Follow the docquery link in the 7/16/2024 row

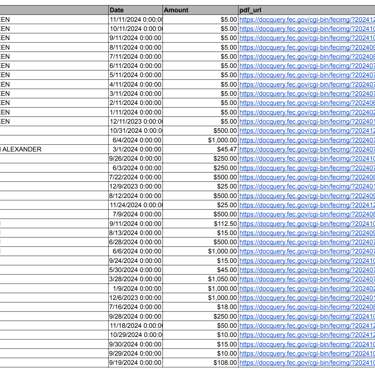(x=307, y=307)
